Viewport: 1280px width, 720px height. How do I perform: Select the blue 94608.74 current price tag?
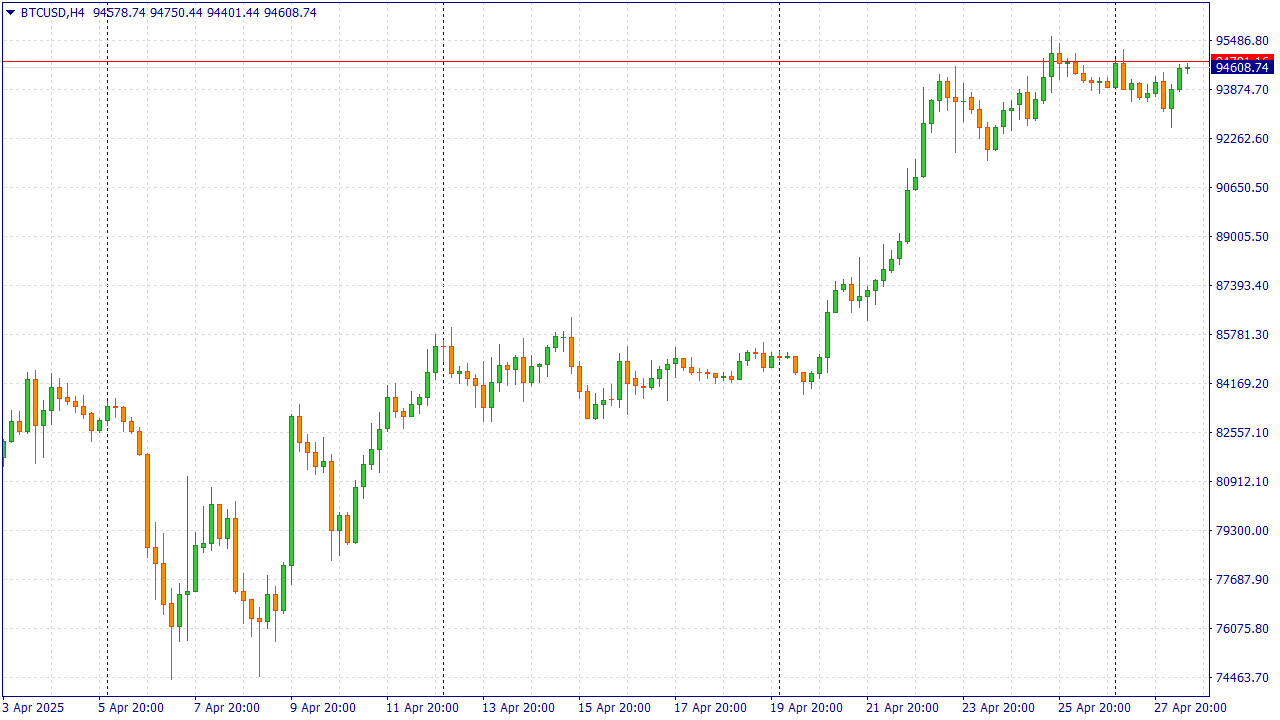(x=1241, y=68)
